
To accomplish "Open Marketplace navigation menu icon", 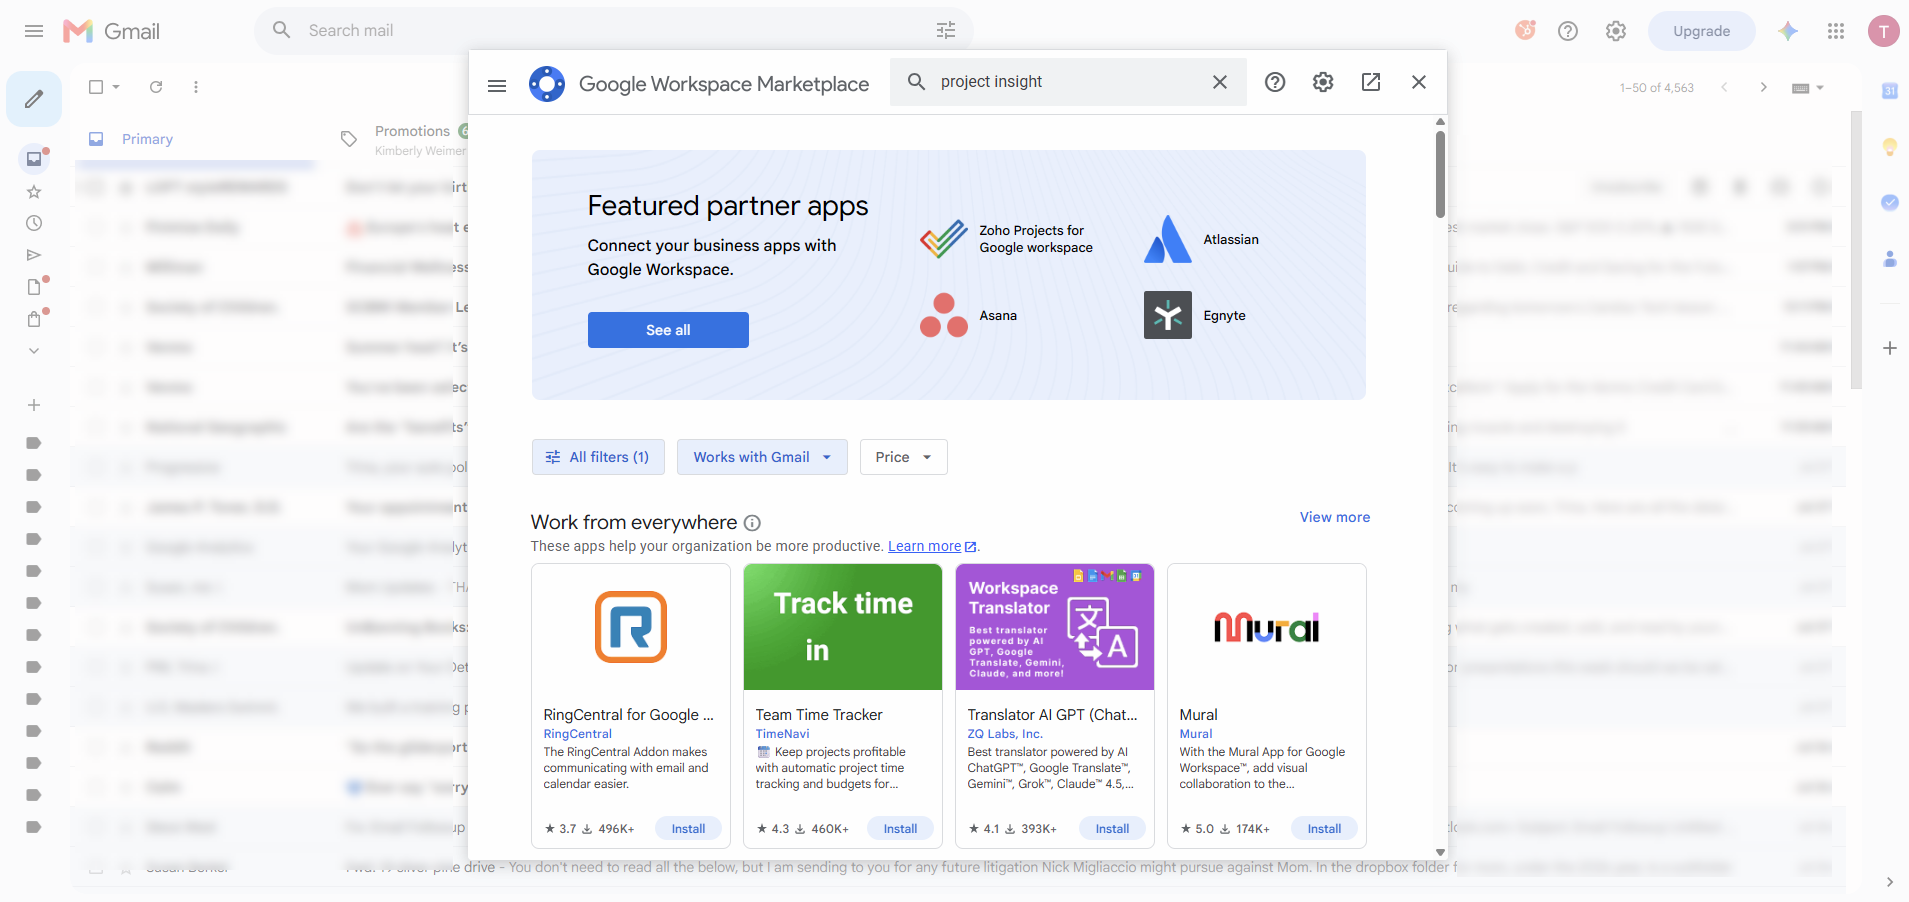I will tap(497, 85).
